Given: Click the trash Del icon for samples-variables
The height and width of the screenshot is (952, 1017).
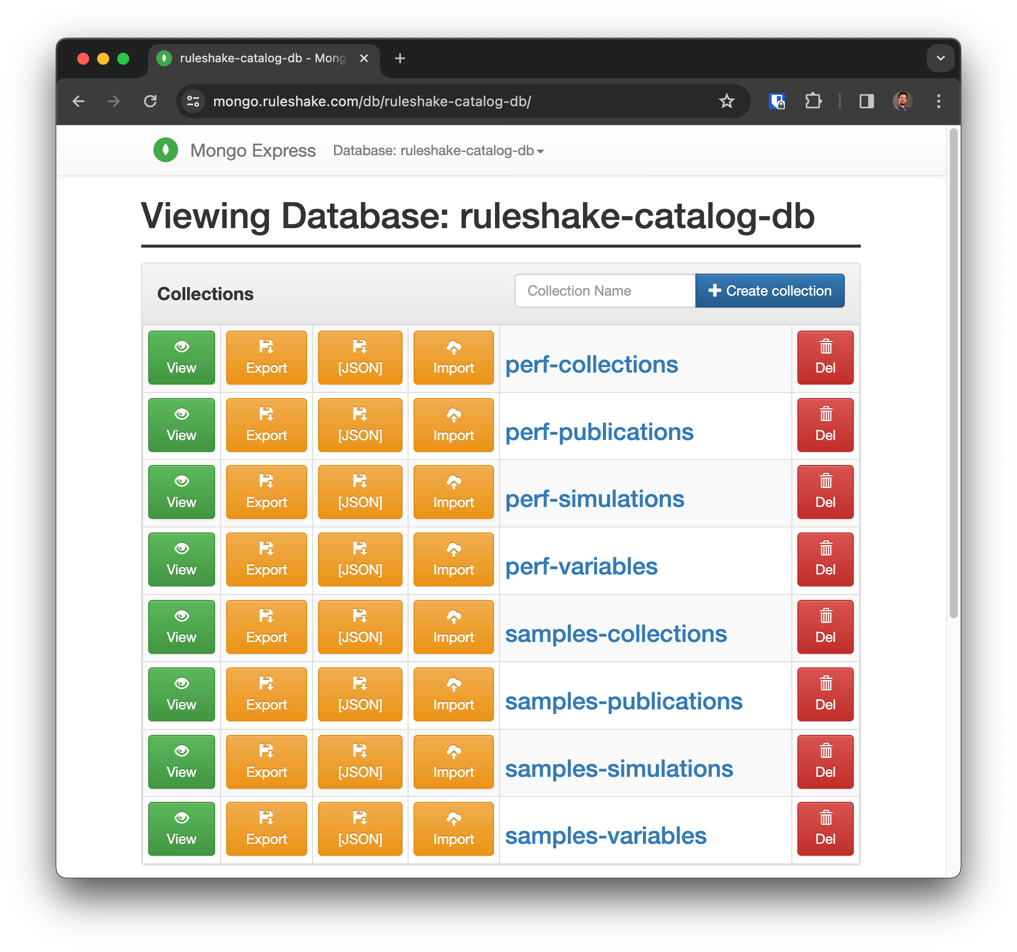Looking at the screenshot, I should (825, 820).
